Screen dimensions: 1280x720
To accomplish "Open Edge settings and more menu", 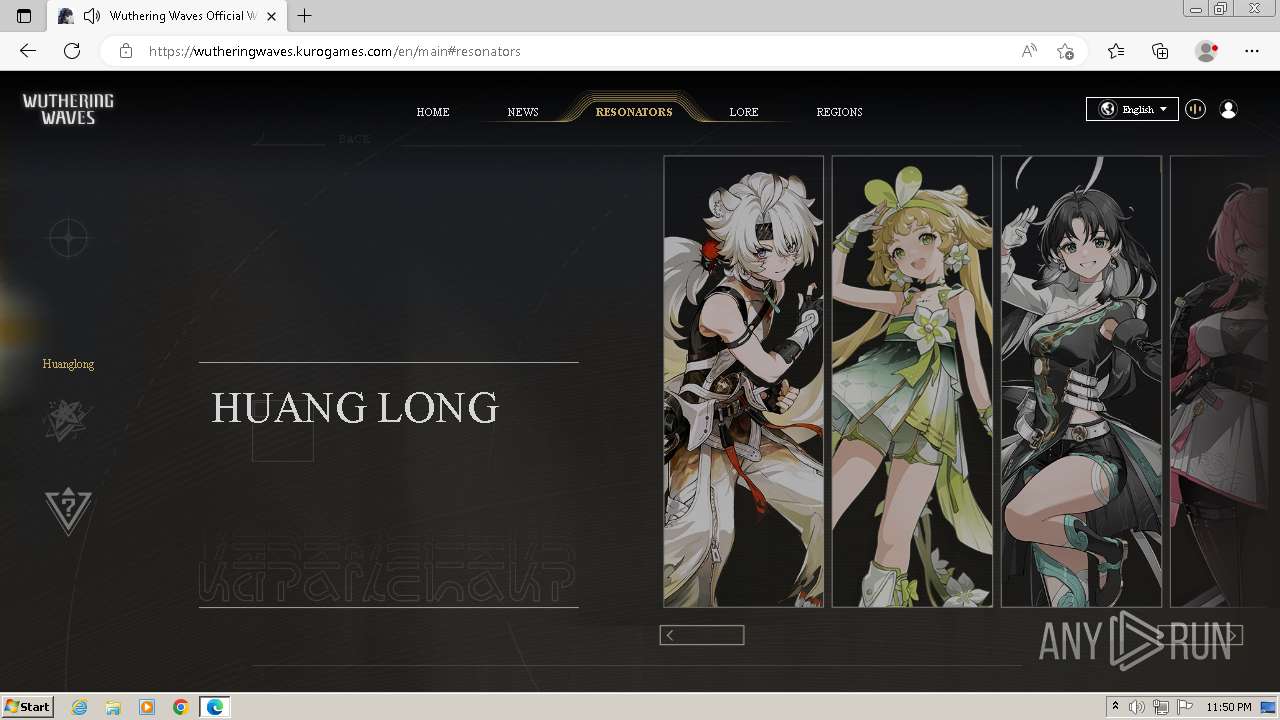I will (1252, 51).
